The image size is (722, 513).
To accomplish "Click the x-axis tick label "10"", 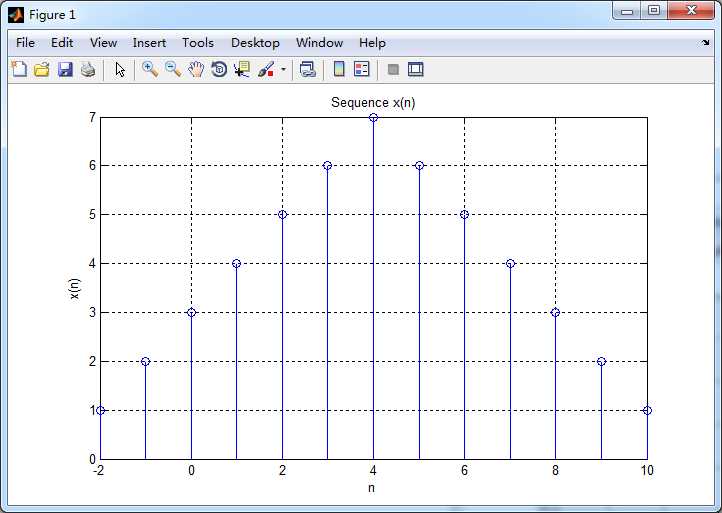I will [647, 470].
